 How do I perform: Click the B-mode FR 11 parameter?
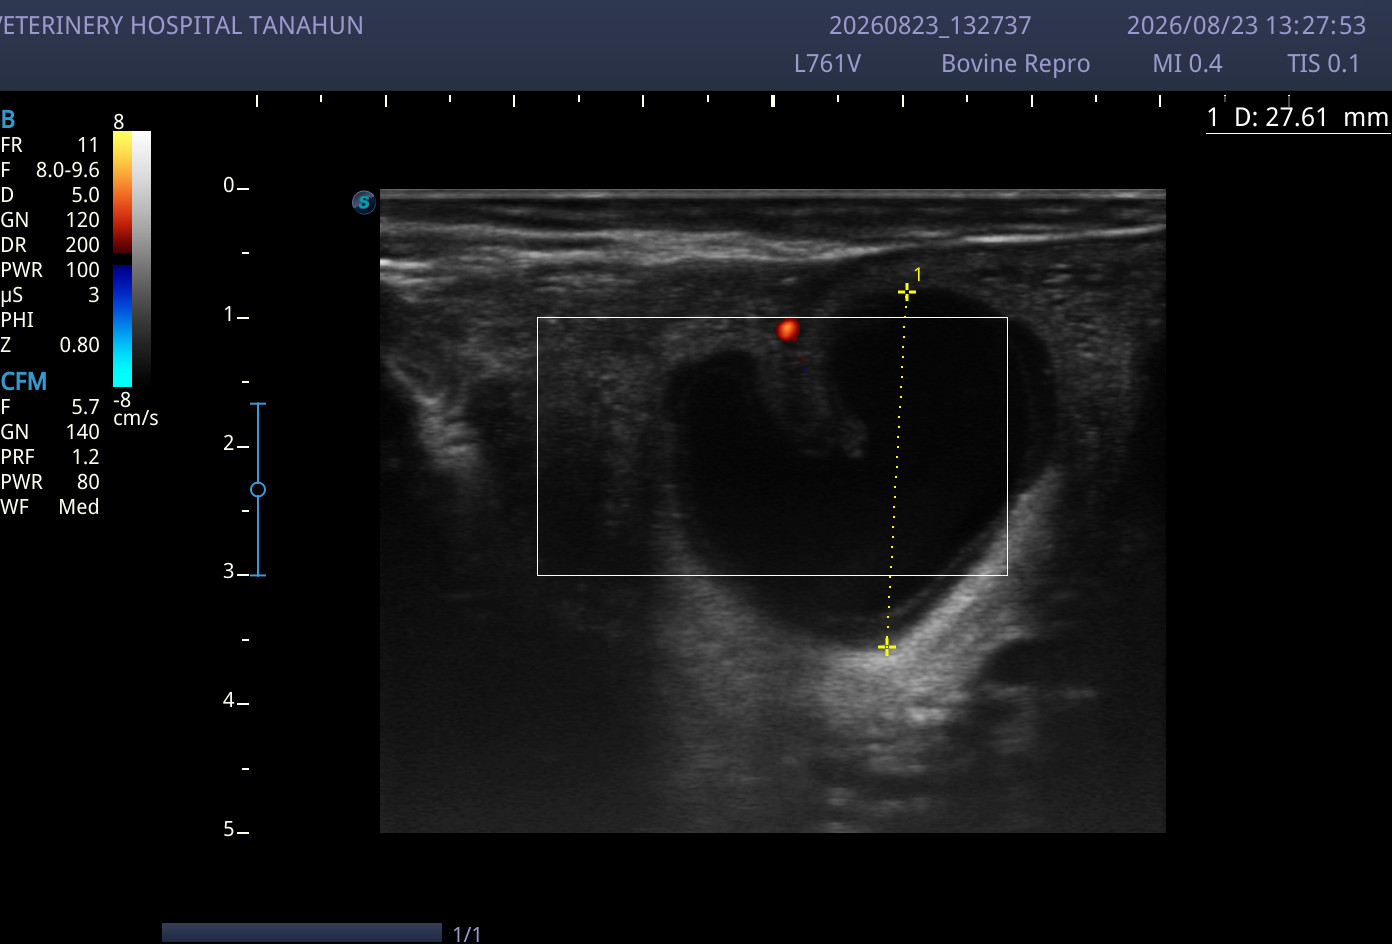[x=50, y=145]
